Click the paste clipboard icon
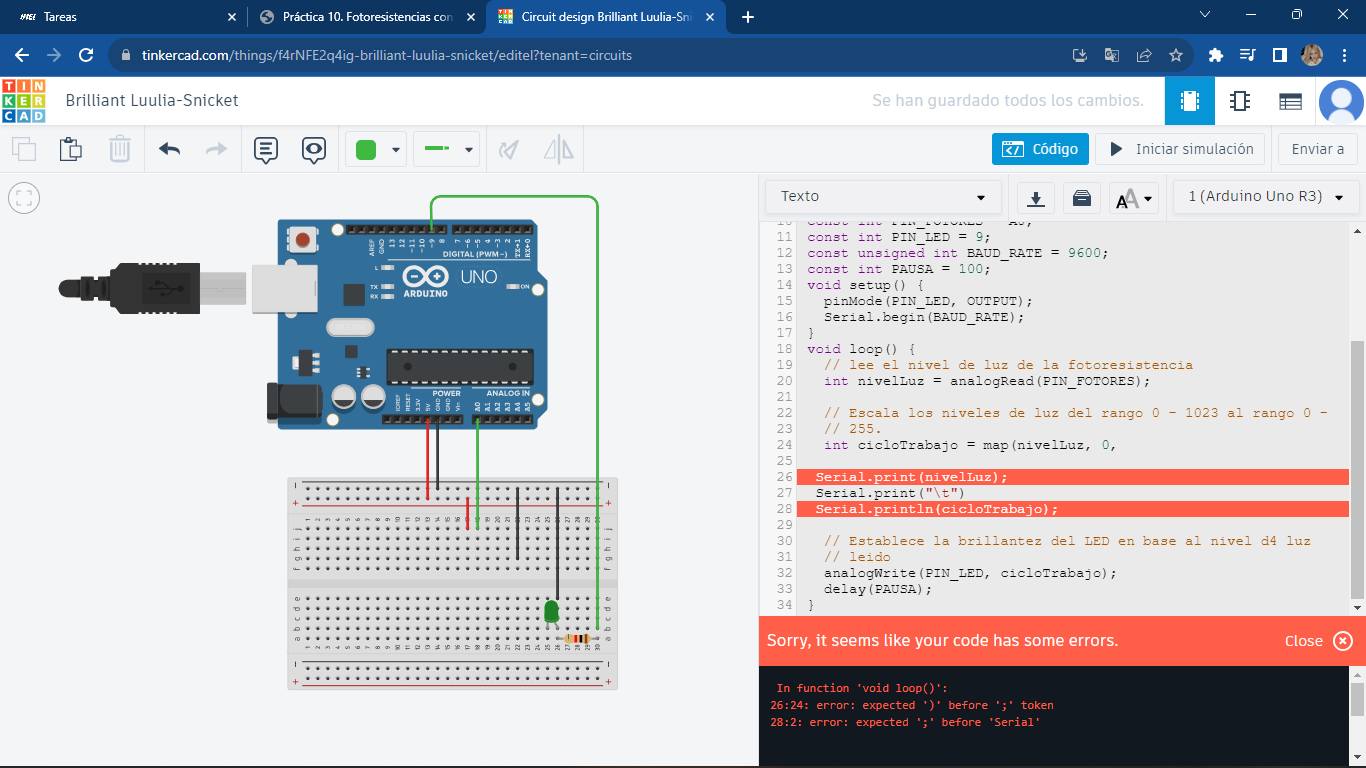1366x768 pixels. click(x=71, y=150)
